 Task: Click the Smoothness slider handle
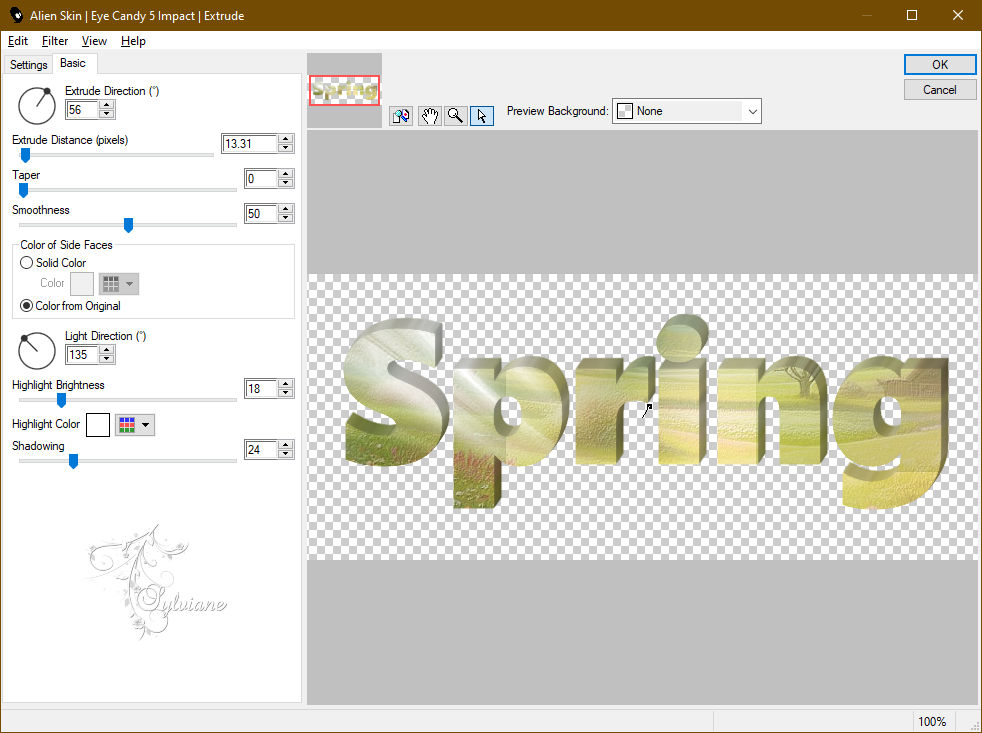128,225
